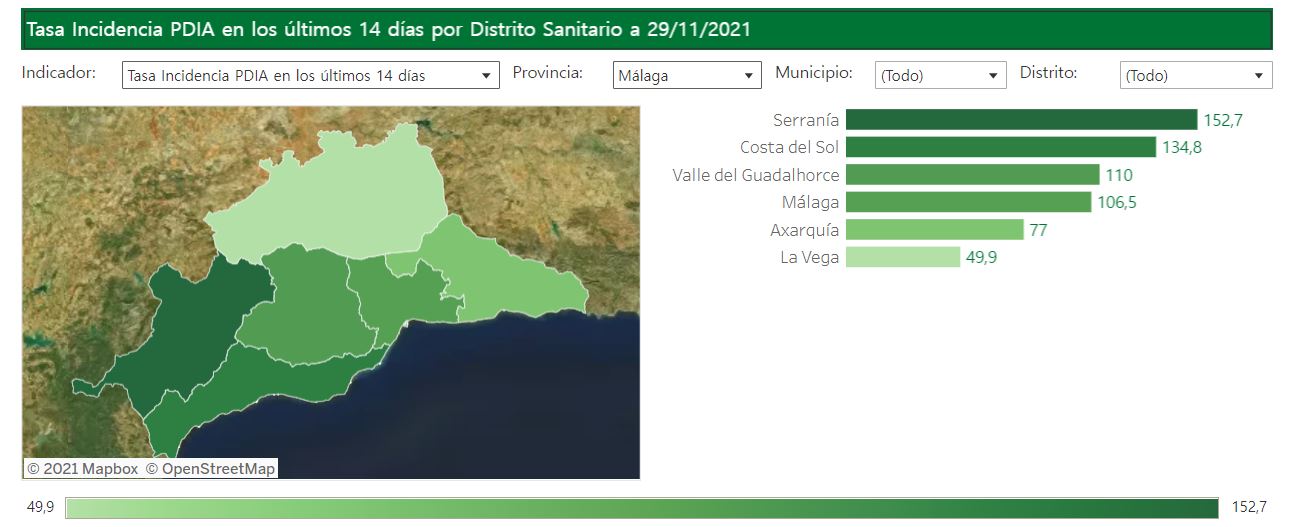Click the 106,5 value label
Image resolution: width=1313 pixels, height=527 pixels.
tap(1117, 203)
